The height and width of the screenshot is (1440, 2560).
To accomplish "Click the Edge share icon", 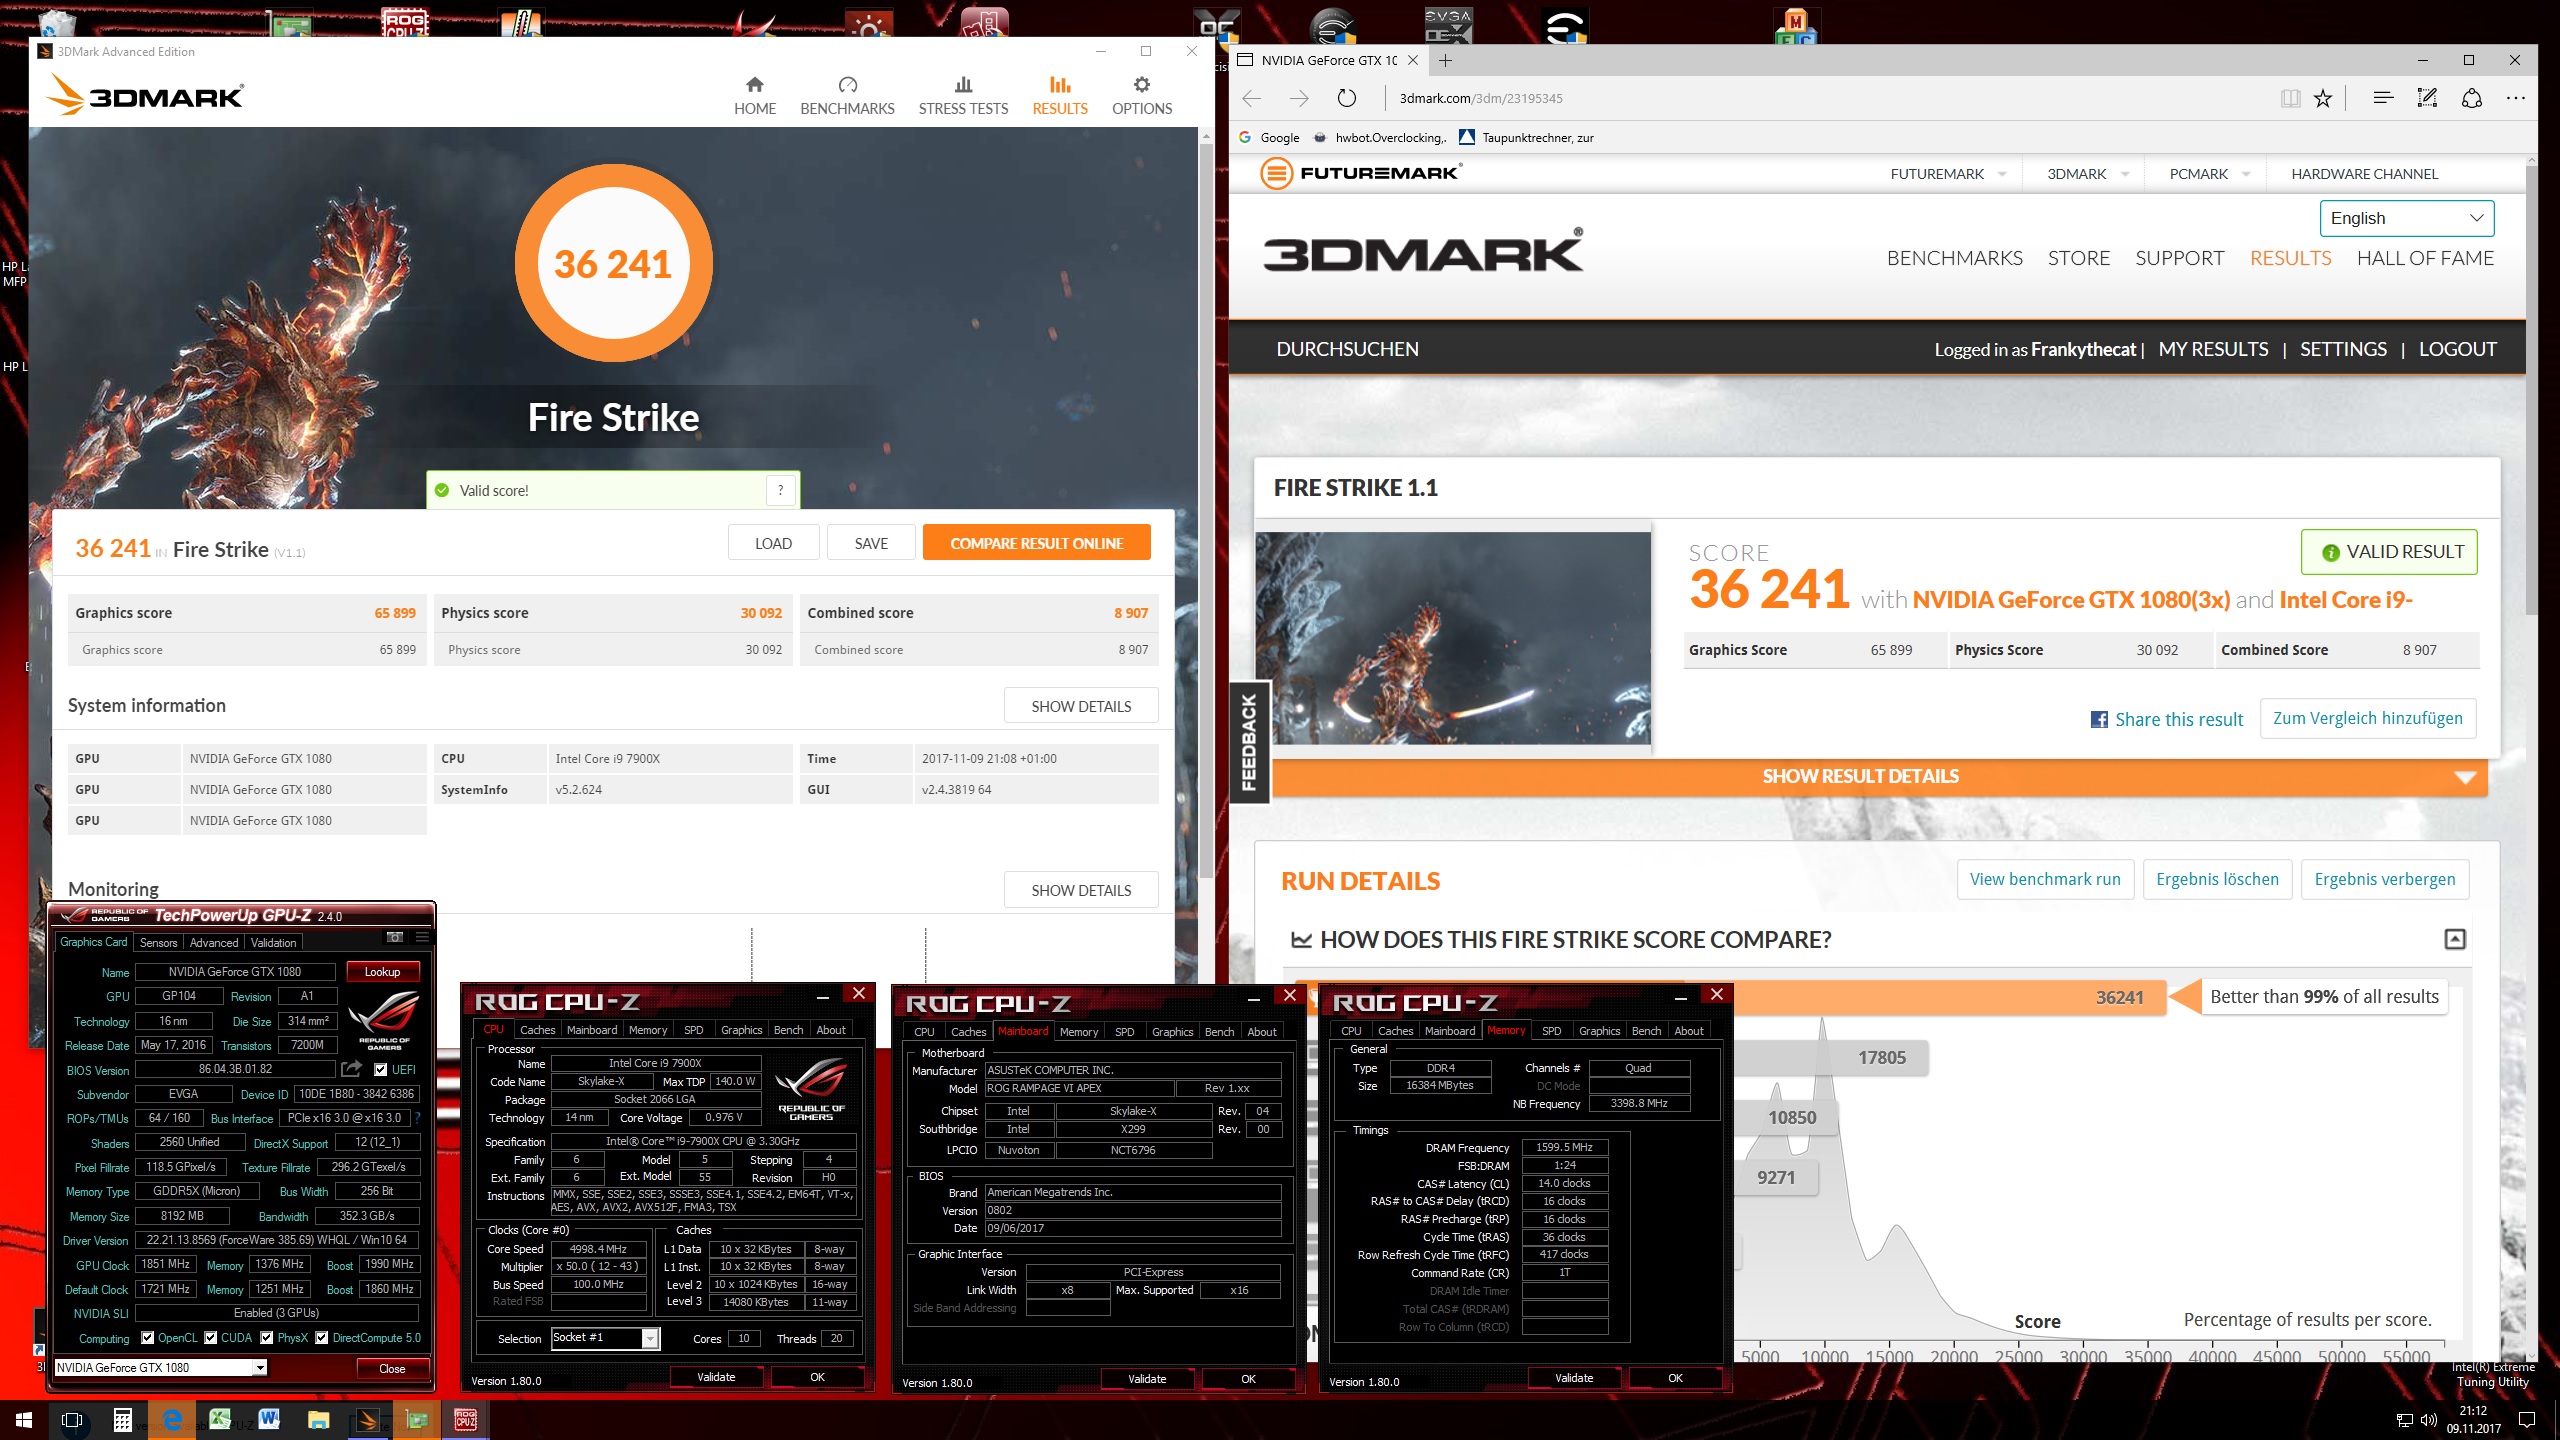I will tap(2472, 98).
